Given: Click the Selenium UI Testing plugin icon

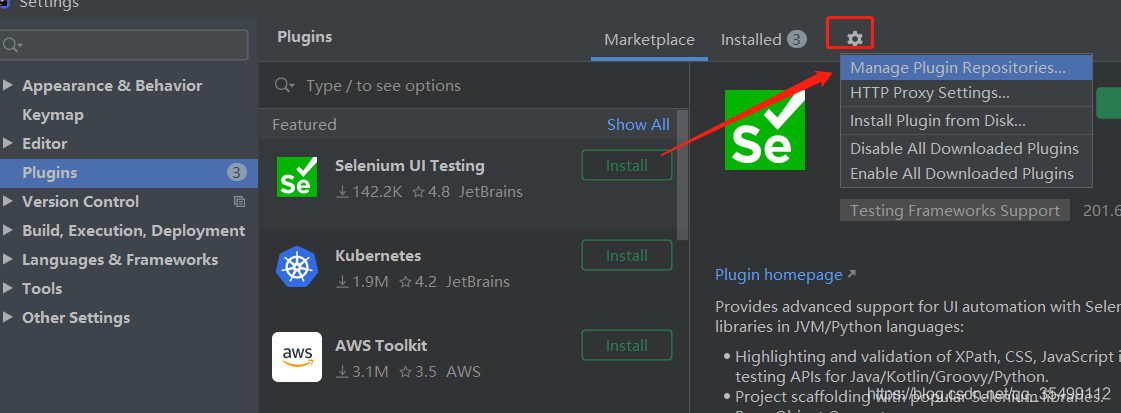Looking at the screenshot, I should [297, 177].
